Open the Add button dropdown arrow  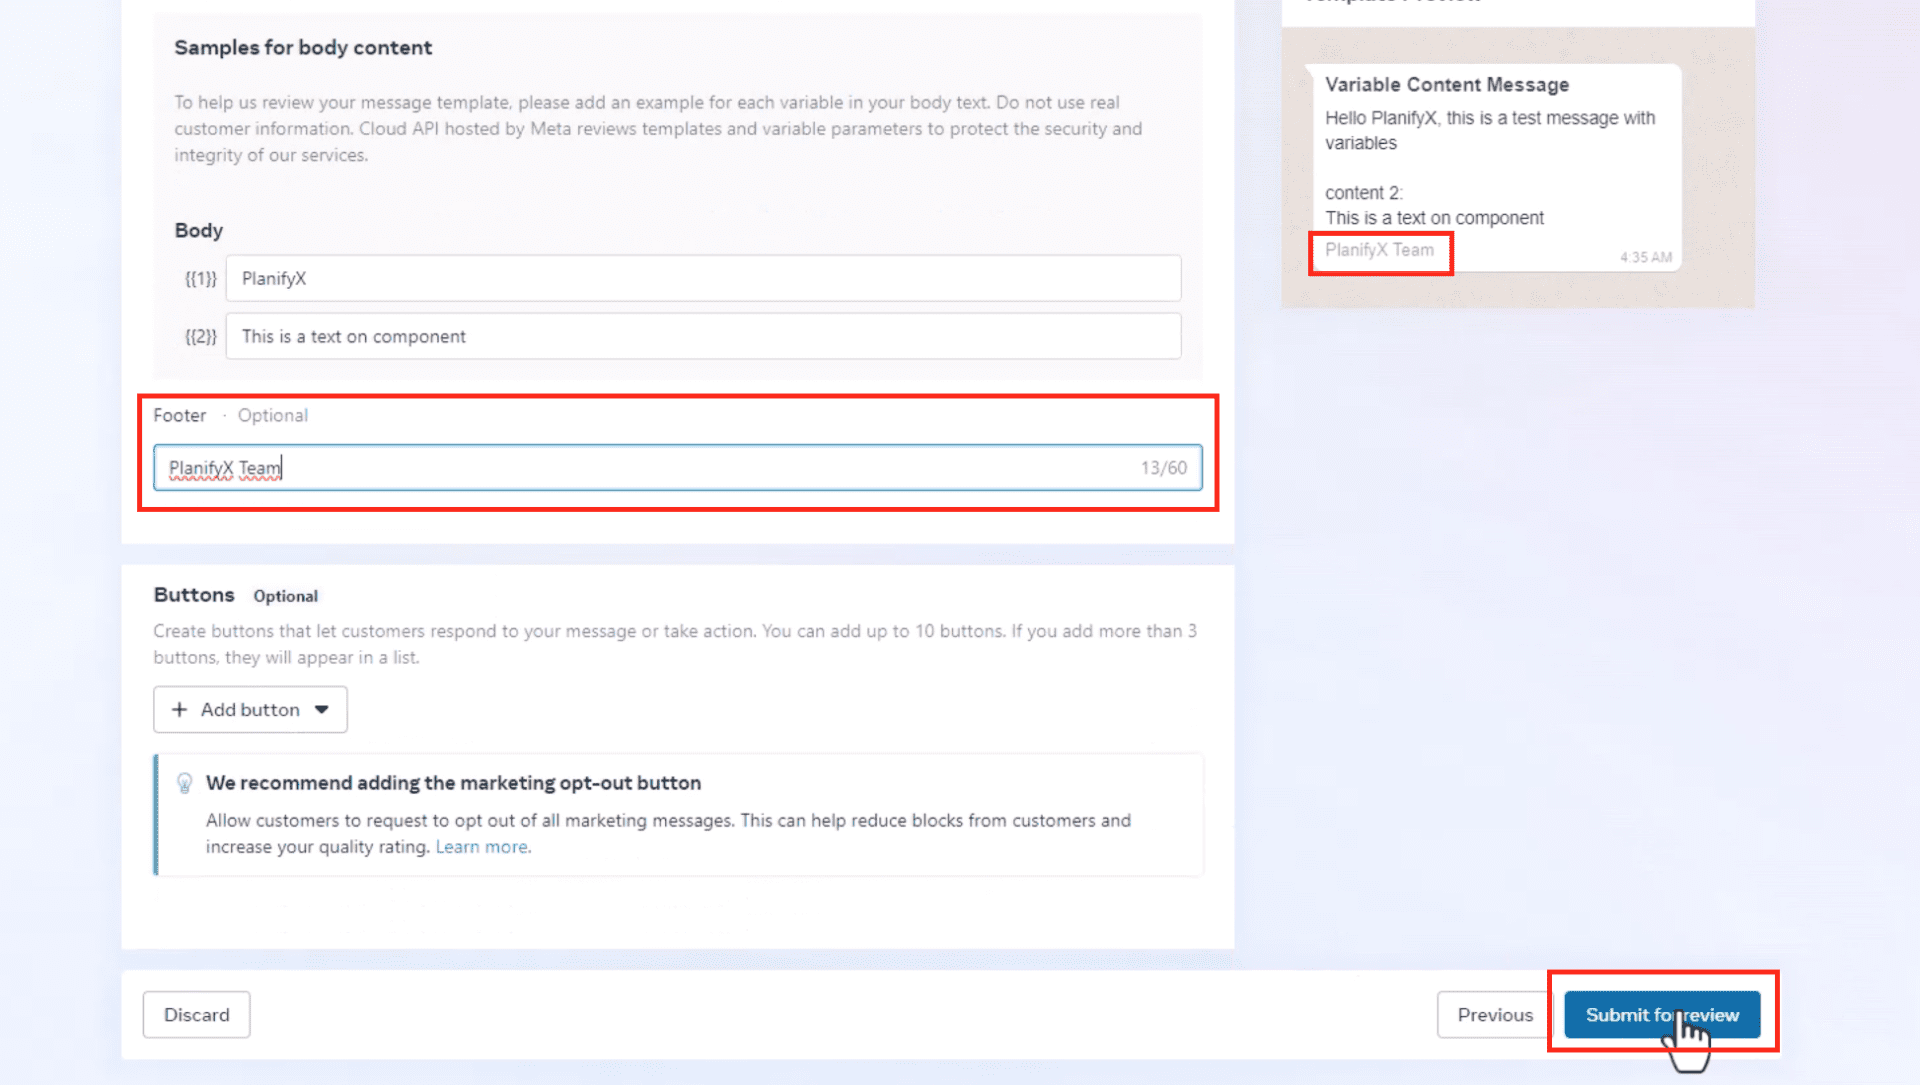click(x=322, y=709)
